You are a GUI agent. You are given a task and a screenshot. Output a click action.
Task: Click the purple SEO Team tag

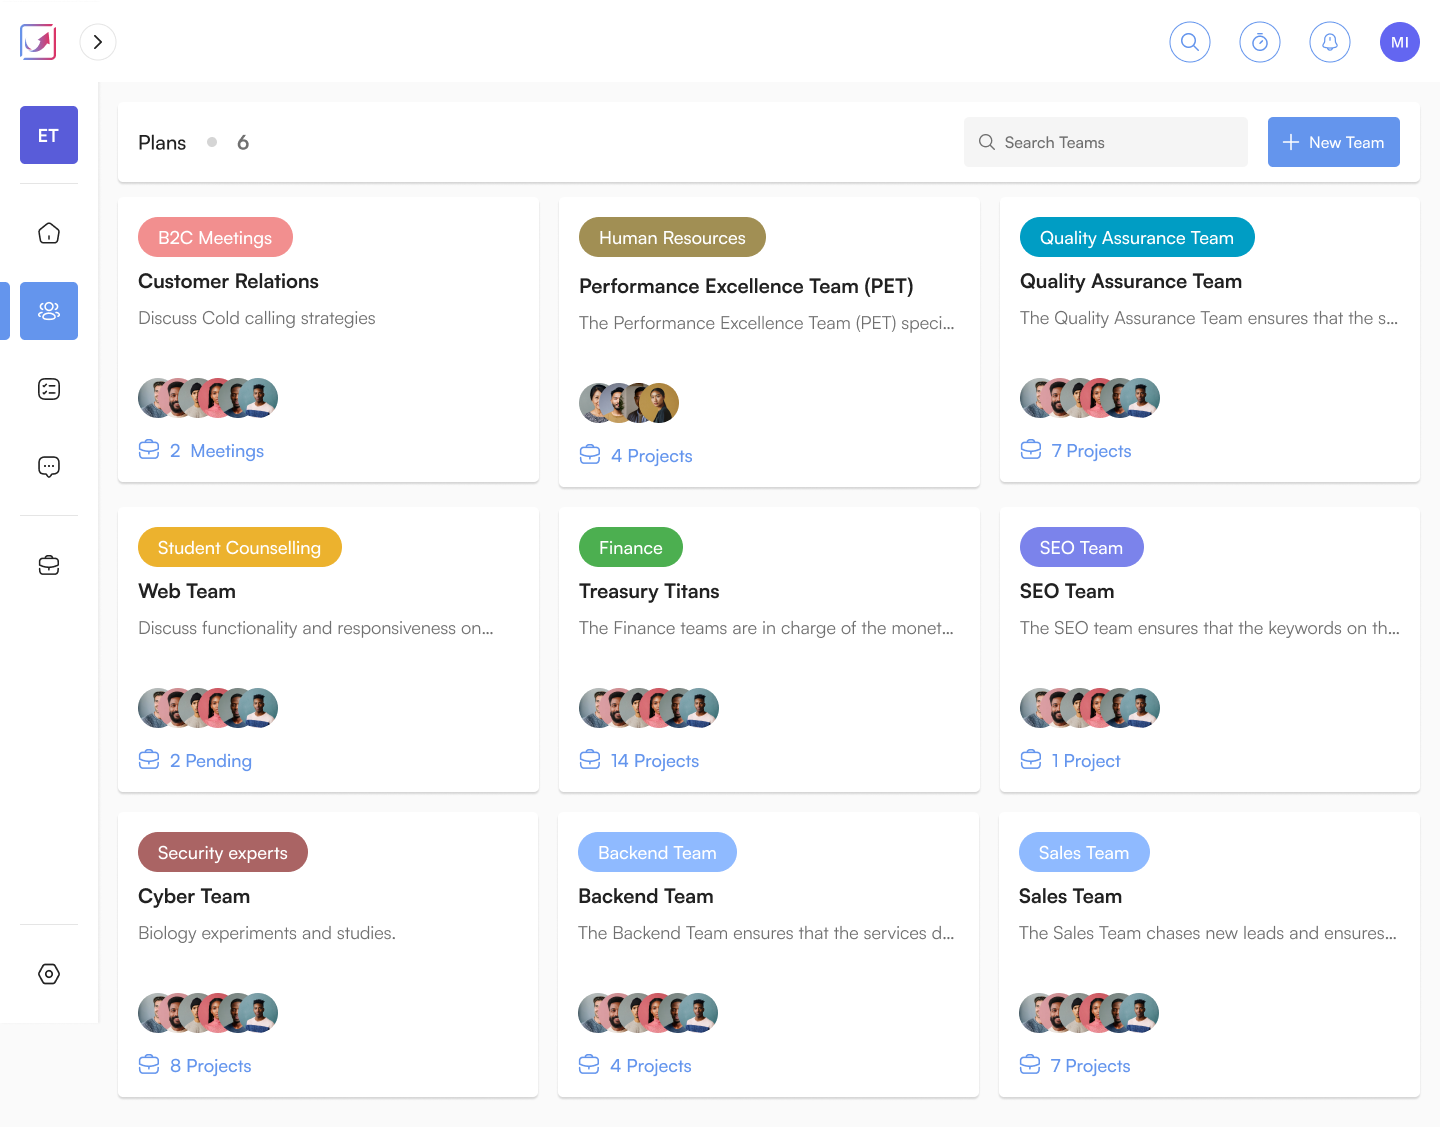click(x=1081, y=547)
